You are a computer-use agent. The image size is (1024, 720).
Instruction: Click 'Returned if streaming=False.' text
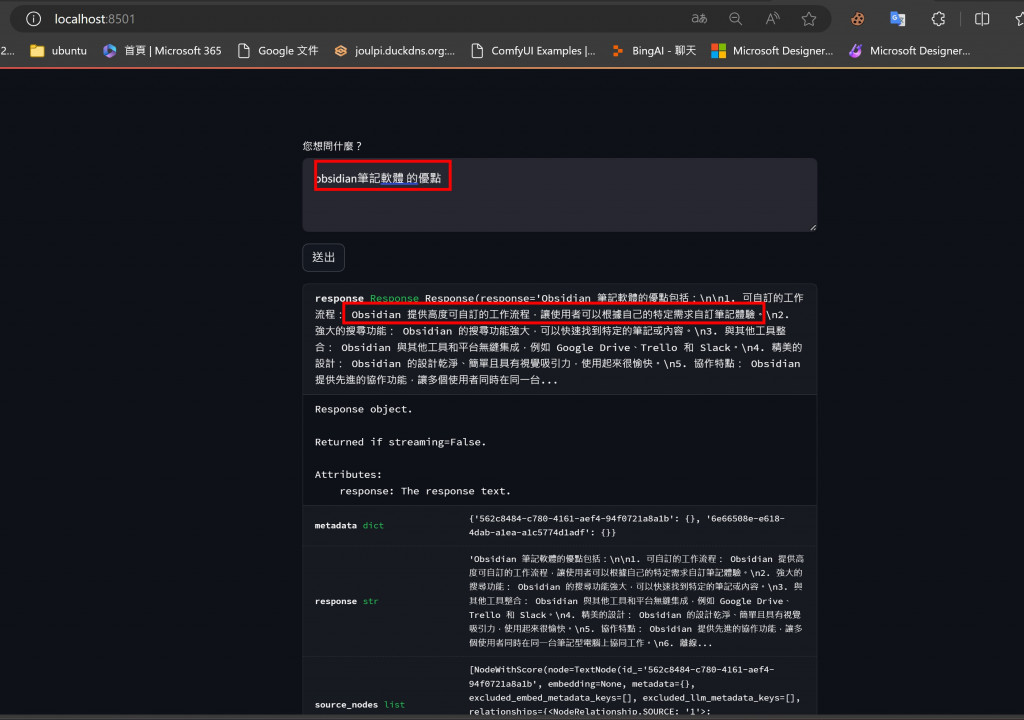400,442
